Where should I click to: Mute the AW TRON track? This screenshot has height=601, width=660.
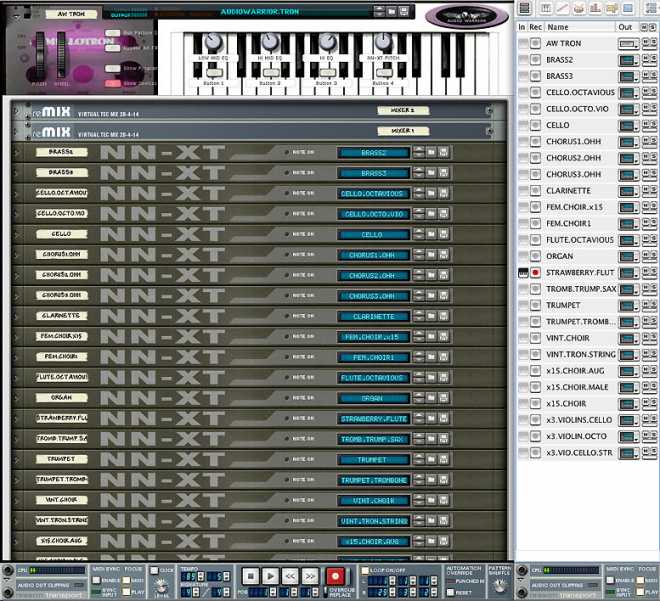tap(645, 43)
